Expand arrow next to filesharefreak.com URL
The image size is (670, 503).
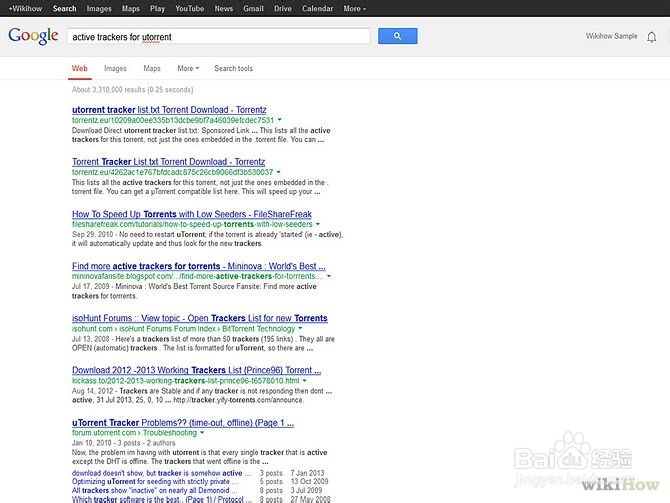317,224
